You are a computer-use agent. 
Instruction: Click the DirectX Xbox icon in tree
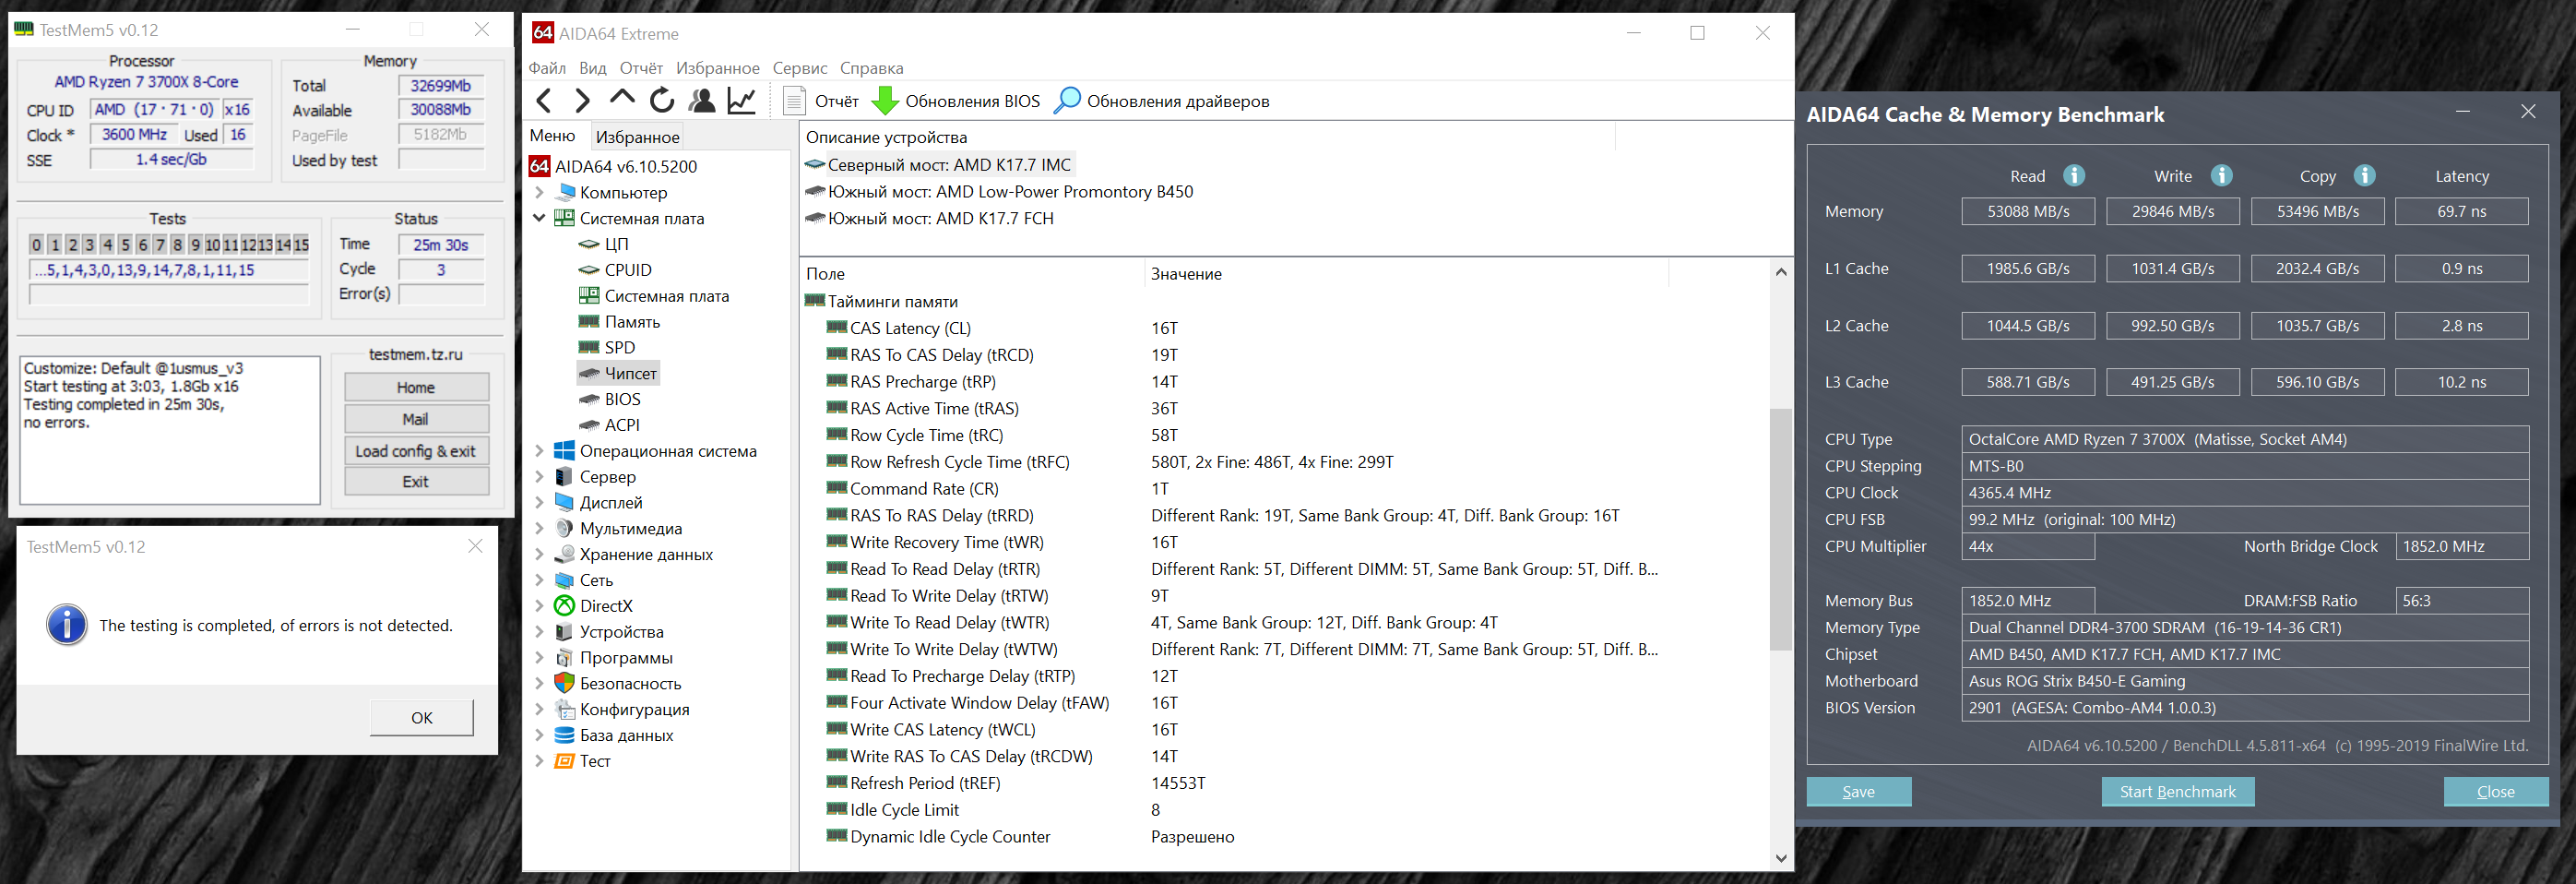pos(564,606)
